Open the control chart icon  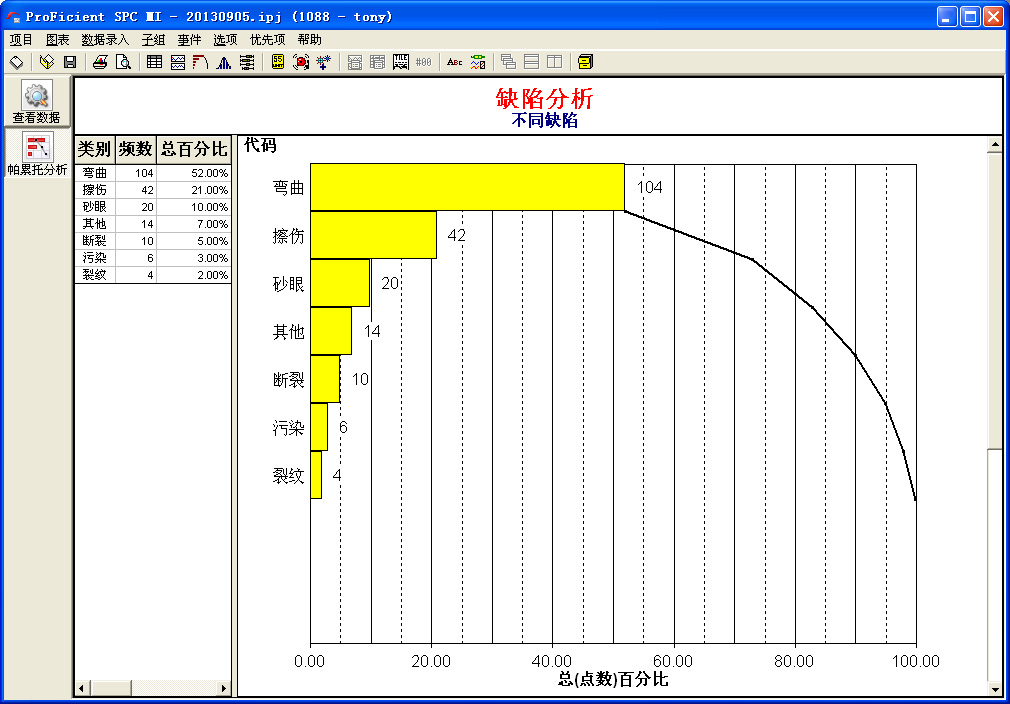click(x=178, y=62)
